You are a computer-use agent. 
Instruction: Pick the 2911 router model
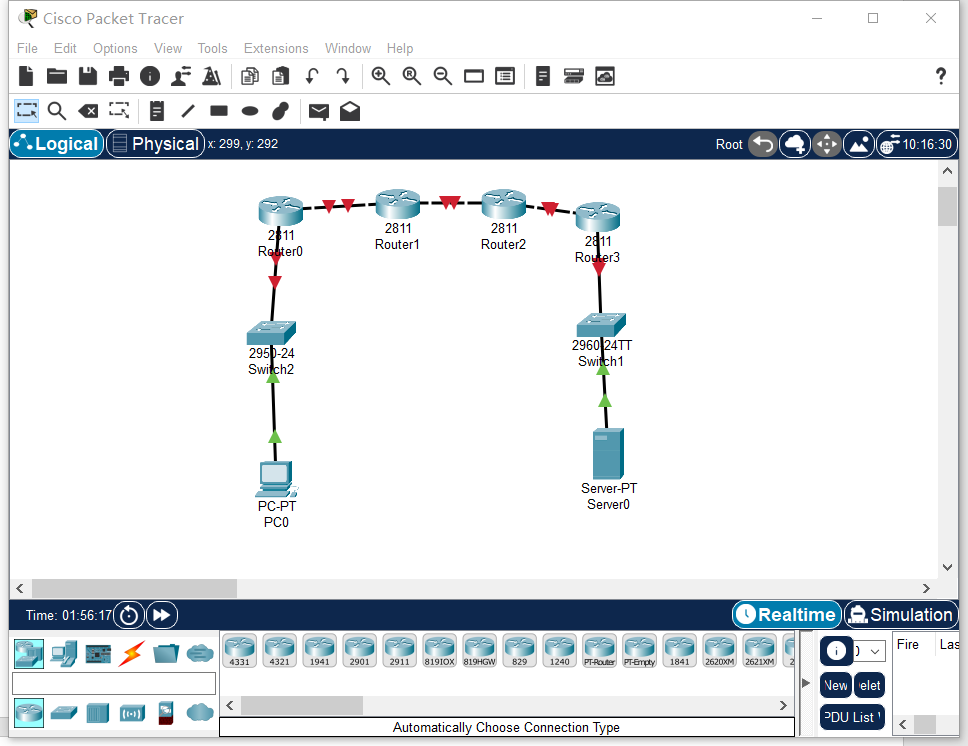click(x=399, y=651)
